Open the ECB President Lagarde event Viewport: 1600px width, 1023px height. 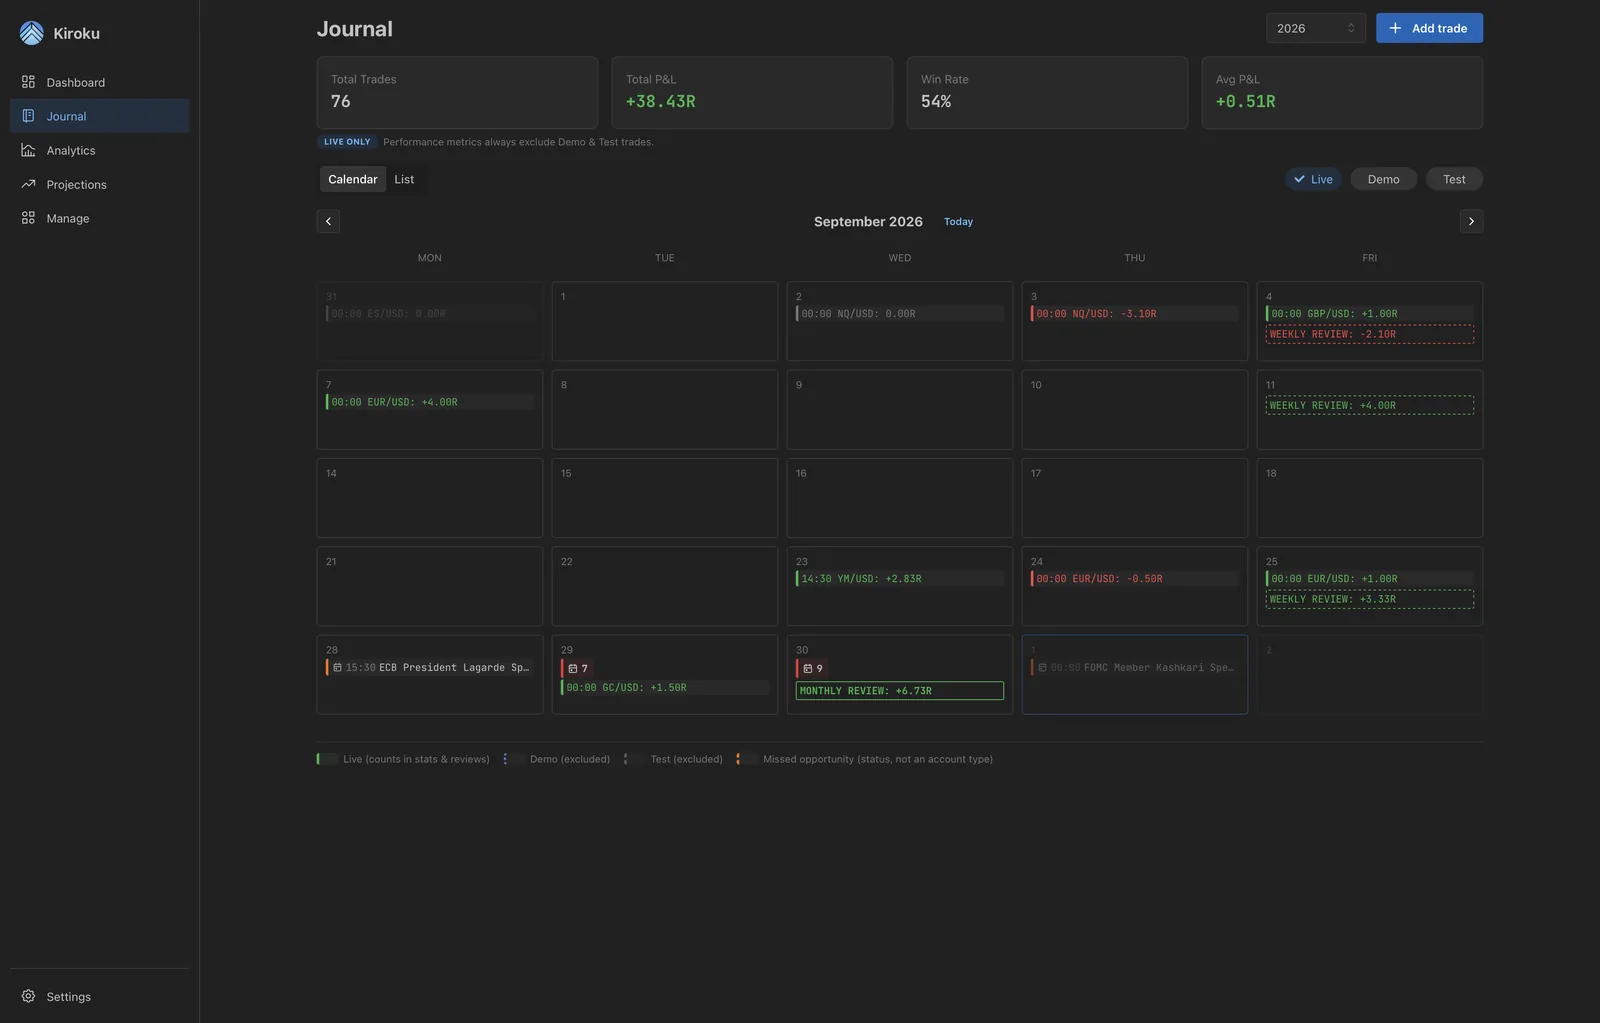click(430, 667)
